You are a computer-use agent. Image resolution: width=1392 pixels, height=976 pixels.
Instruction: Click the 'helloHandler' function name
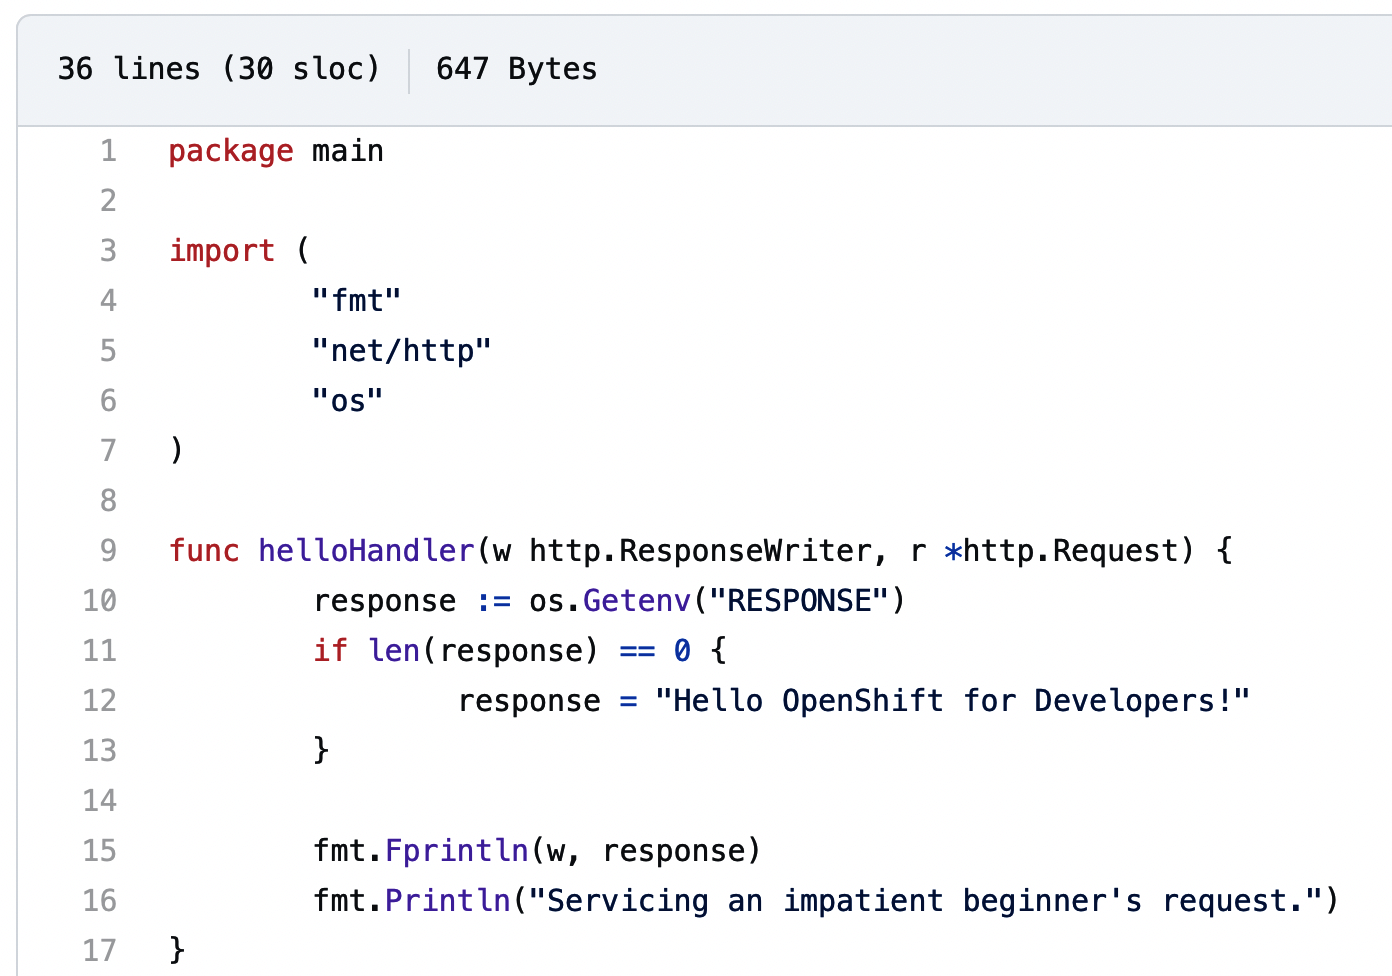coord(366,551)
